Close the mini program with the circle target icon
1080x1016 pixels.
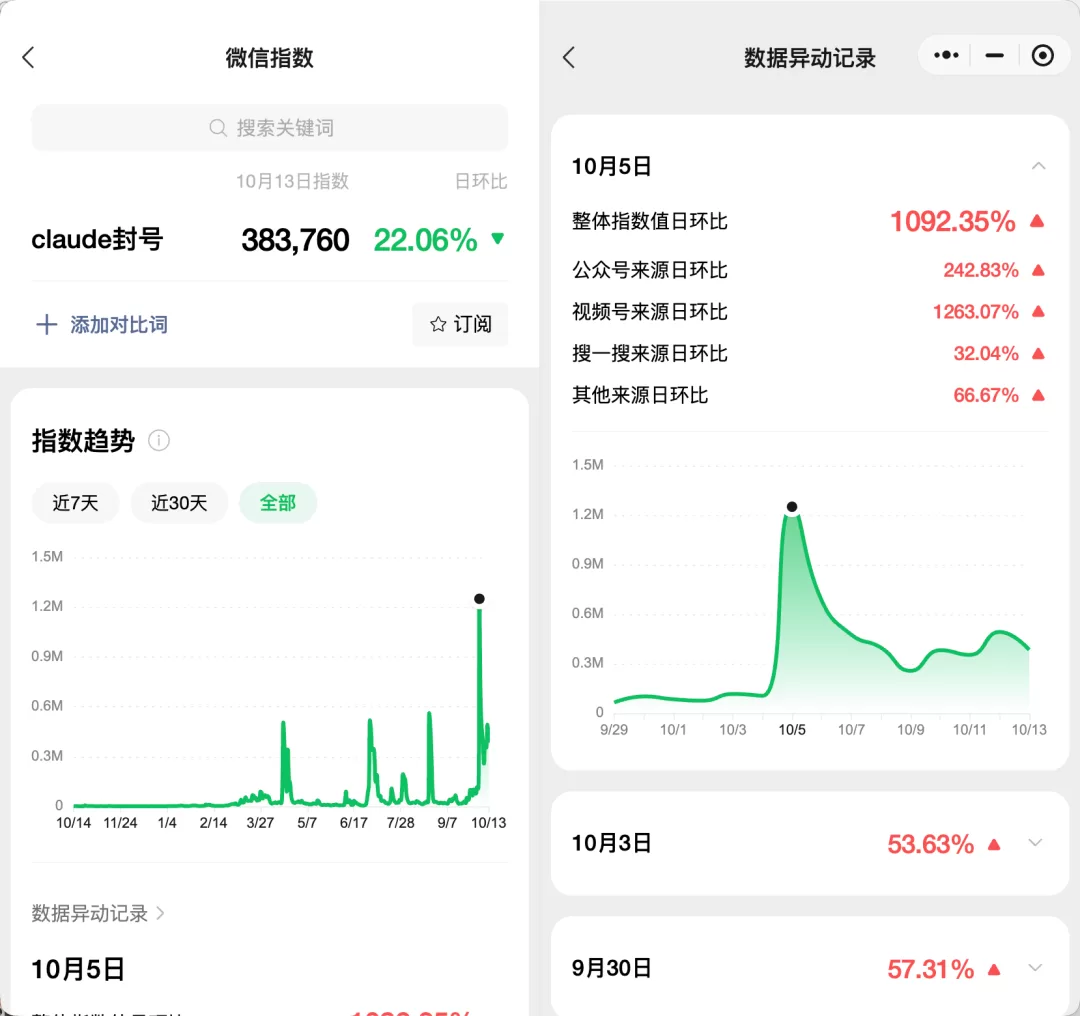coord(1042,55)
